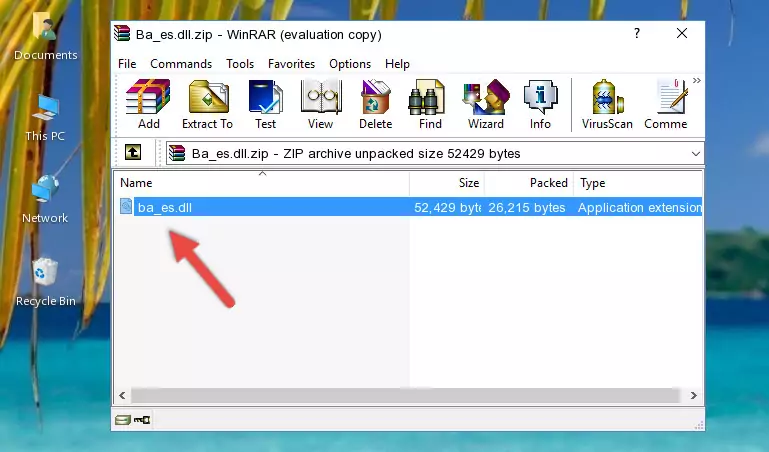The image size is (769, 452).
Task: Click the horizontal scrollbar left arrow
Action: click(123, 395)
